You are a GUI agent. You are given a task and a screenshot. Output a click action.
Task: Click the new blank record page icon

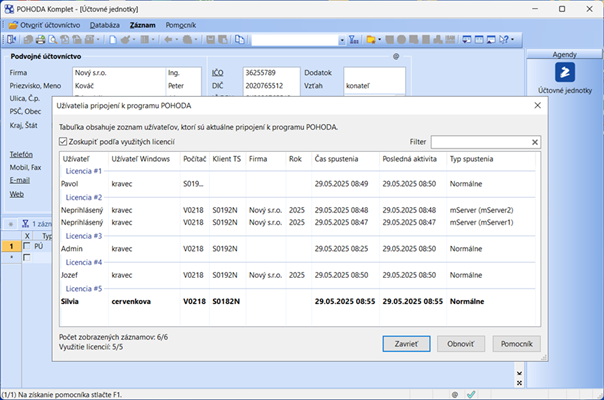pos(113,39)
